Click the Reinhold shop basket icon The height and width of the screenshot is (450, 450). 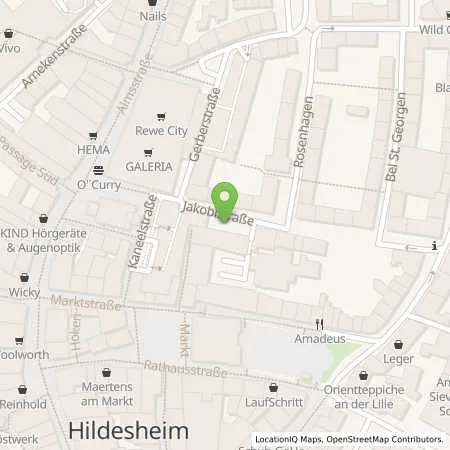[22, 389]
